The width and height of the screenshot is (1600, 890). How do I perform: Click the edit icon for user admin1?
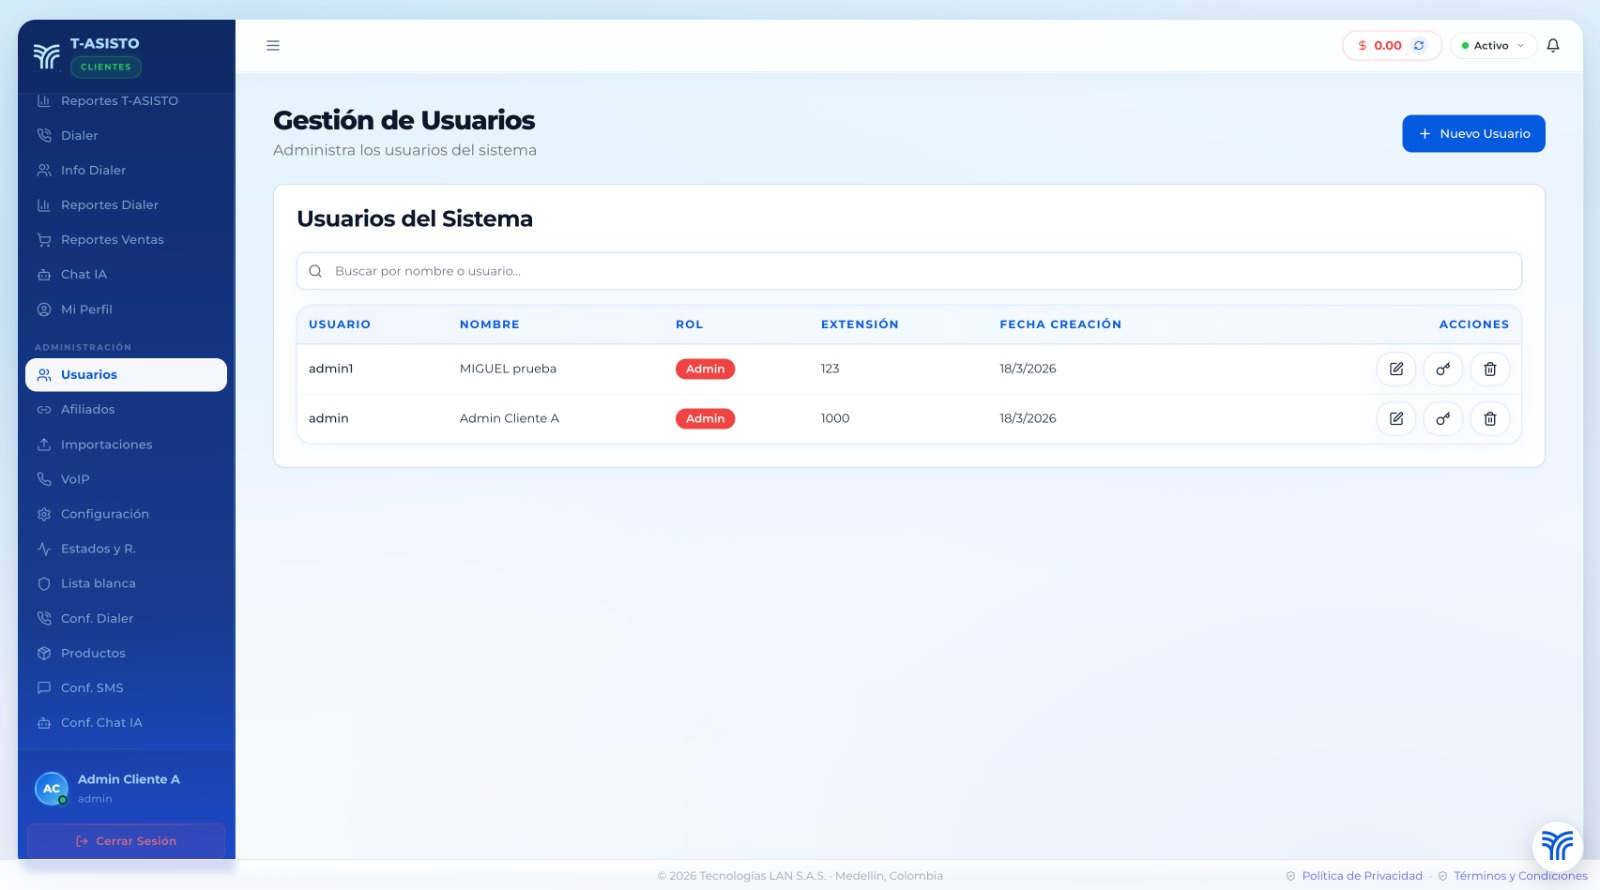1396,369
